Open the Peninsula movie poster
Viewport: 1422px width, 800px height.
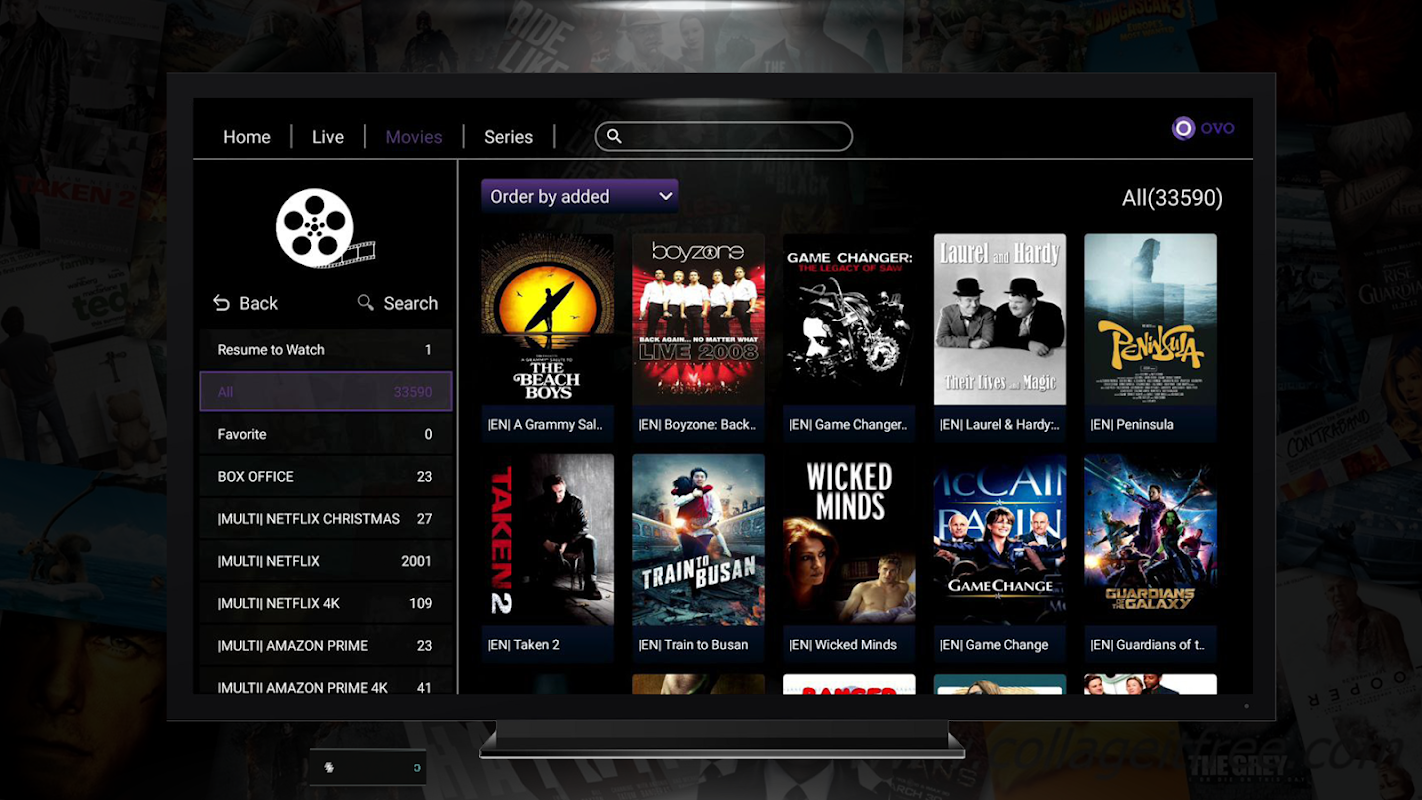pos(1150,319)
